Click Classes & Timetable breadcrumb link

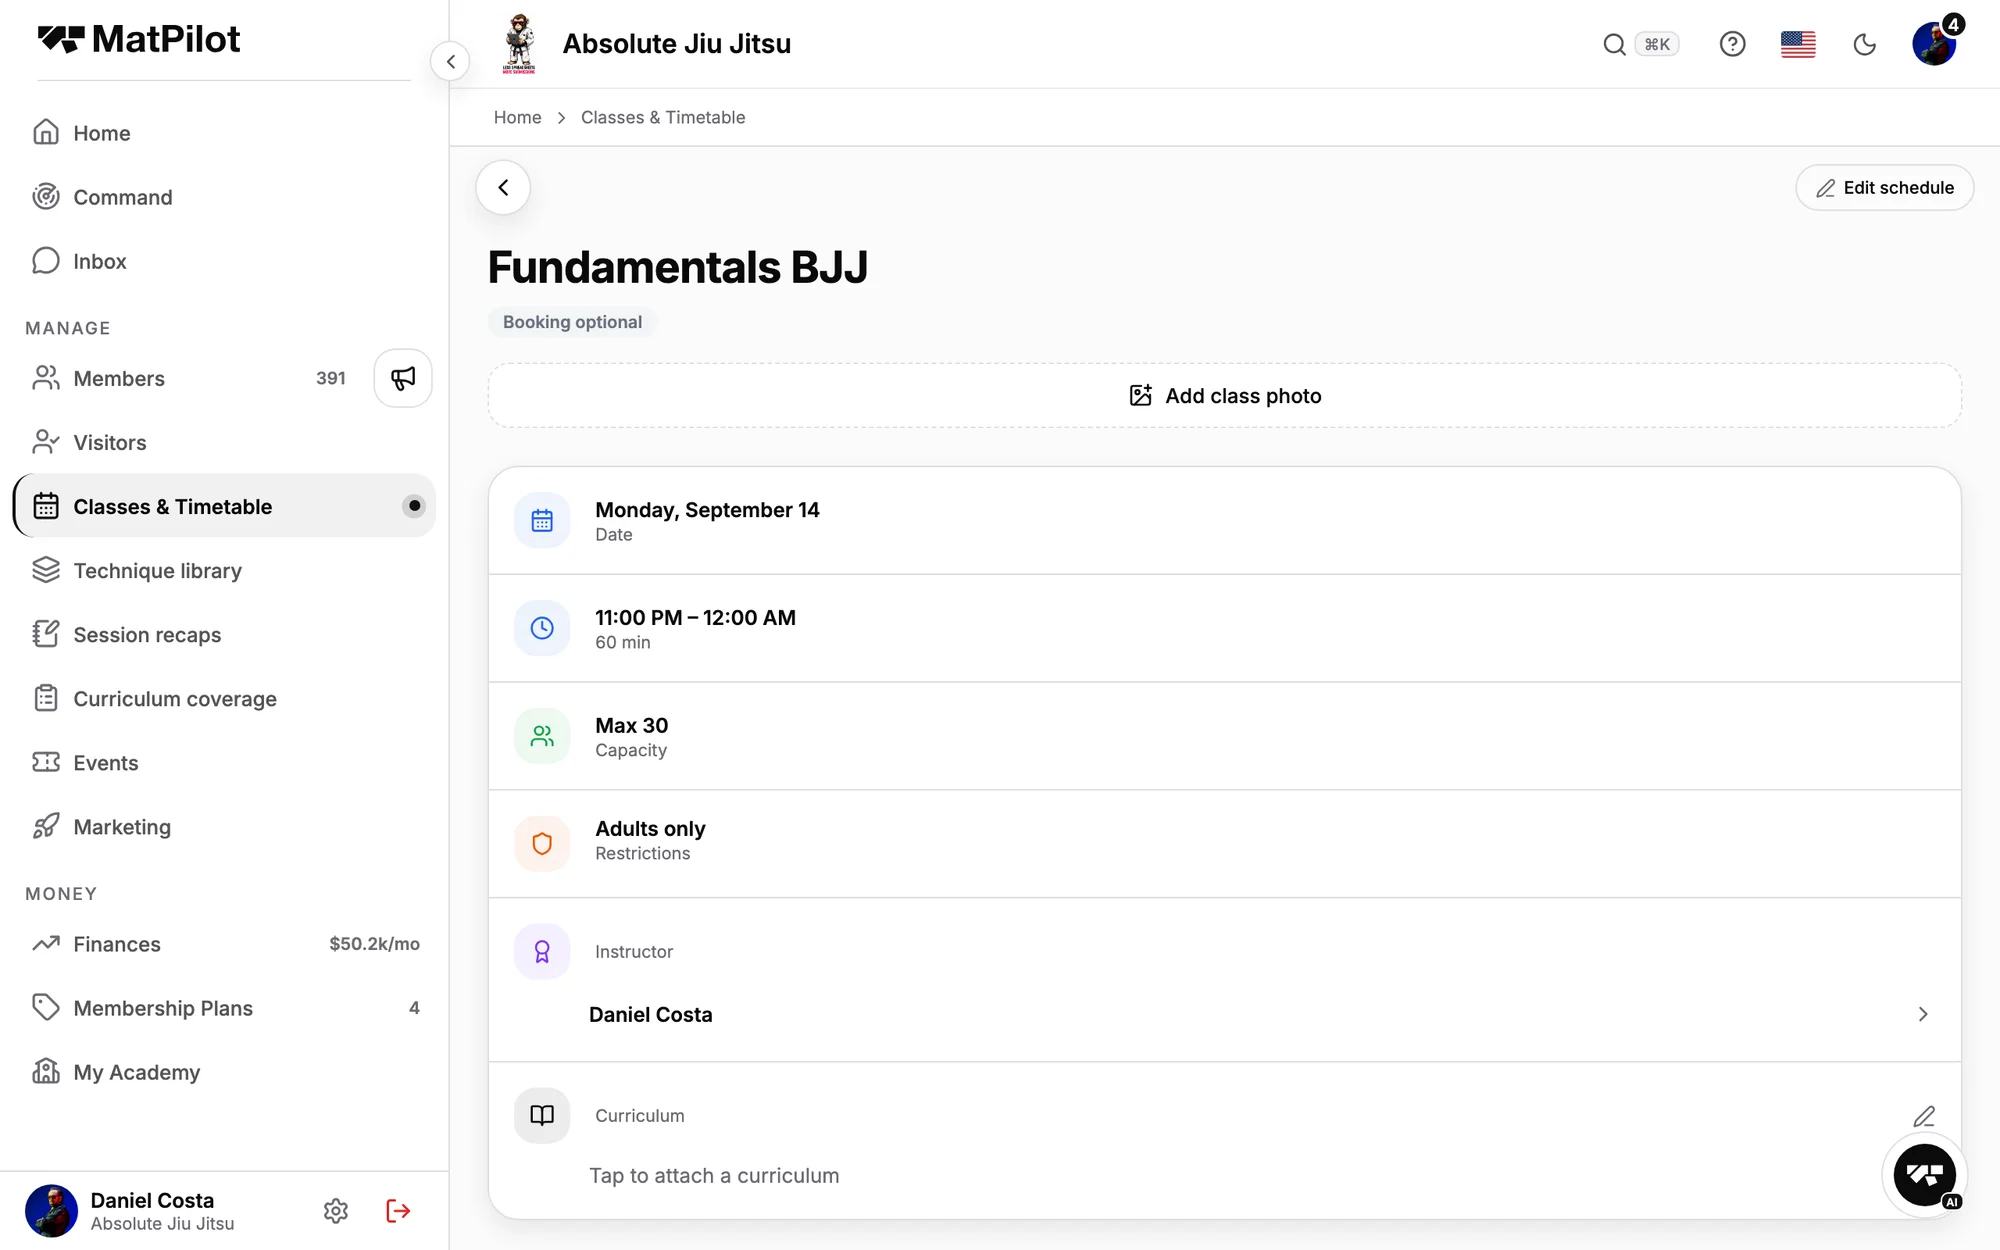coord(663,117)
